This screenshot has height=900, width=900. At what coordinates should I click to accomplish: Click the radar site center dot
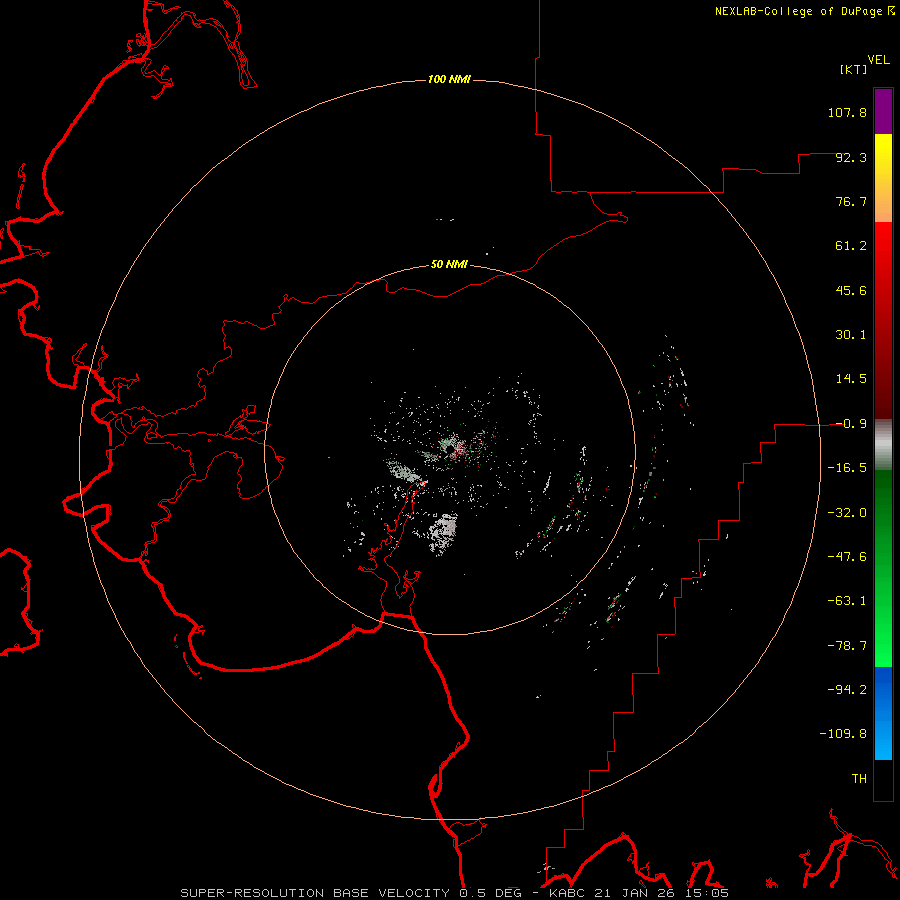451,448
